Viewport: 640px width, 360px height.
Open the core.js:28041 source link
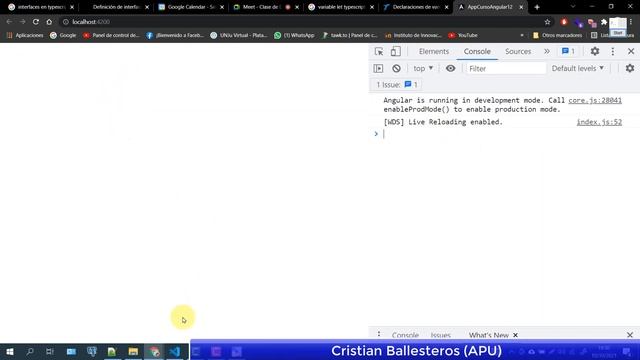(595, 100)
